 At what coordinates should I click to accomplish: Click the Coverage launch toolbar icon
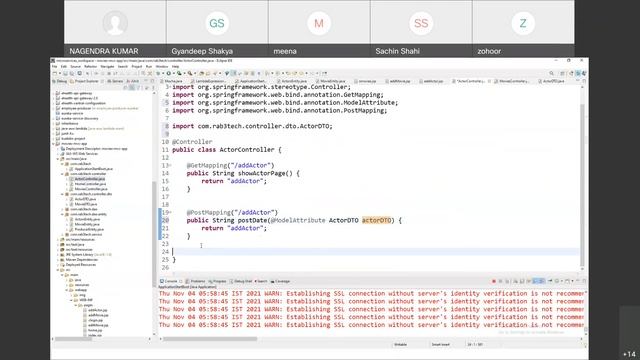click(179, 73)
